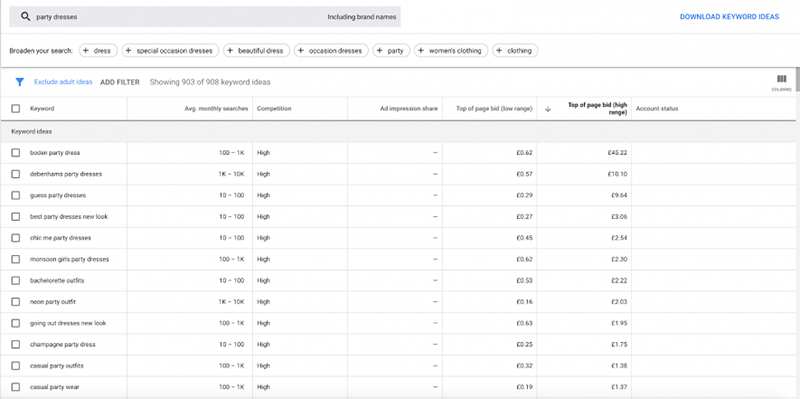Viewport: 800px width, 399px height.
Task: Click the 'party dresses' search field
Action: tap(205, 17)
